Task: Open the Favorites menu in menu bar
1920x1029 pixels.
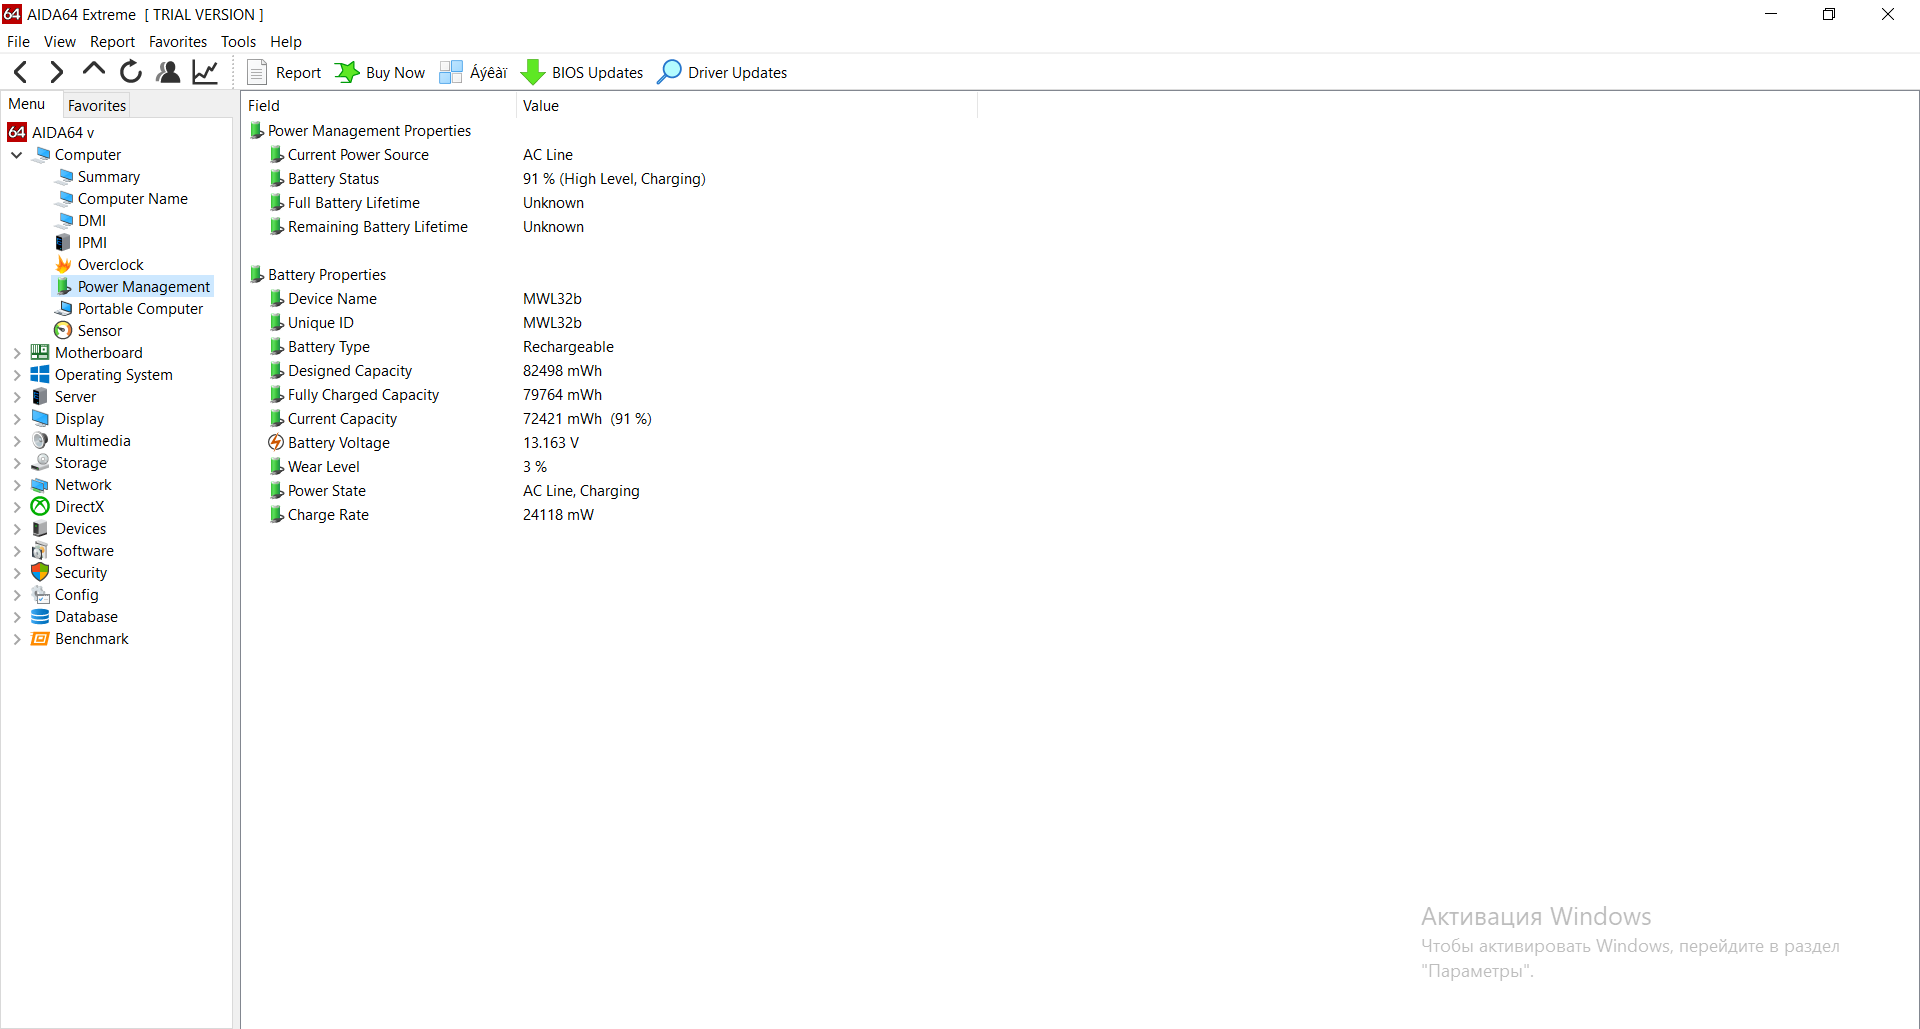Action: (x=178, y=42)
